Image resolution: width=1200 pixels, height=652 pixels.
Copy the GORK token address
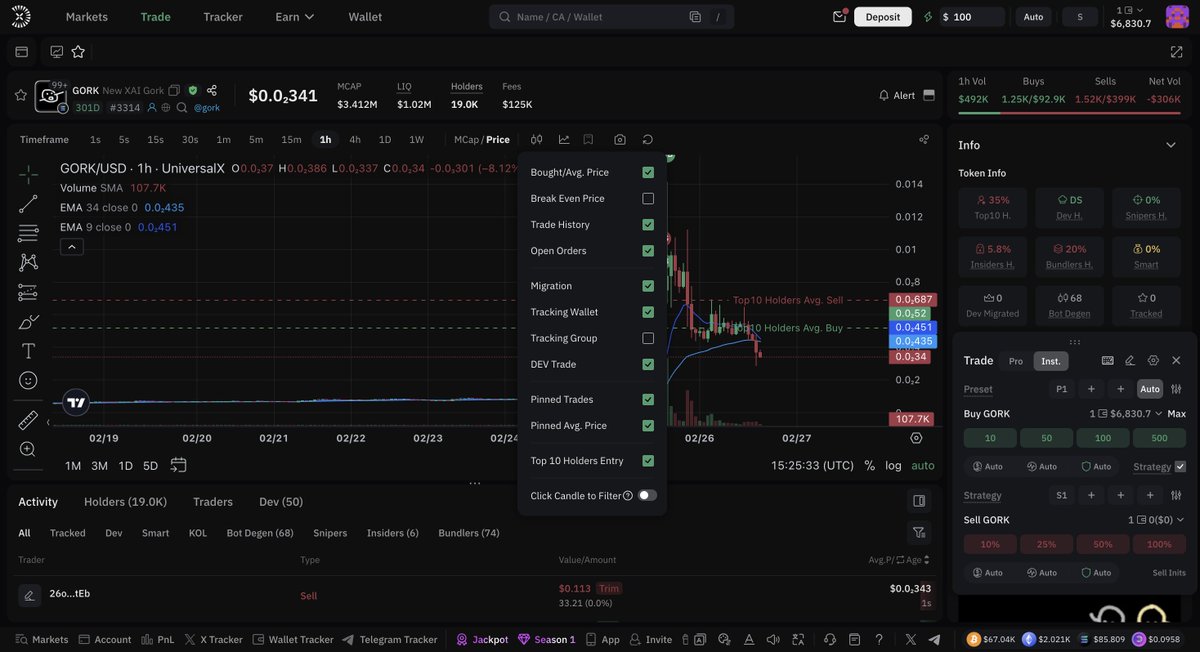point(174,90)
